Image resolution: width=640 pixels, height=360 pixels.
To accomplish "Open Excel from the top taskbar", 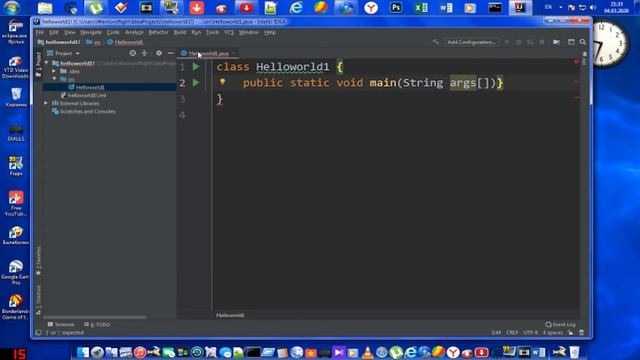I will (x=421, y=7).
